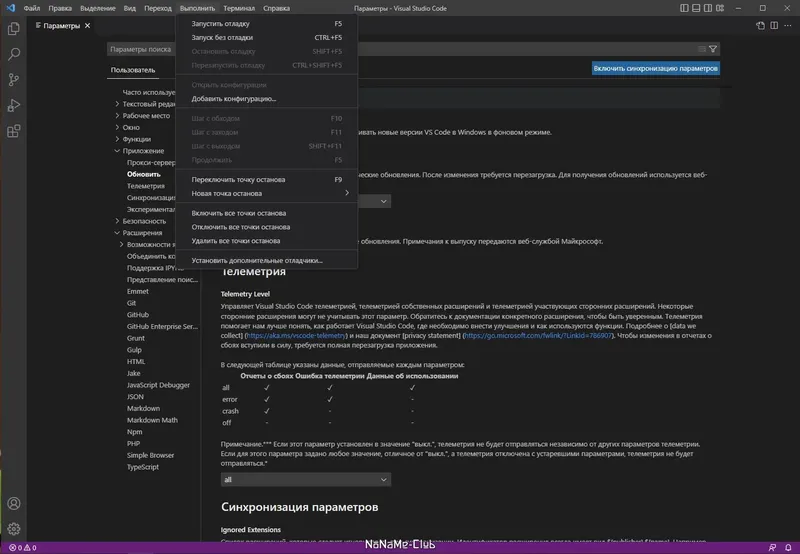The width and height of the screenshot is (800, 554).
Task: Open the Search view in activity bar
Action: [x=14, y=54]
